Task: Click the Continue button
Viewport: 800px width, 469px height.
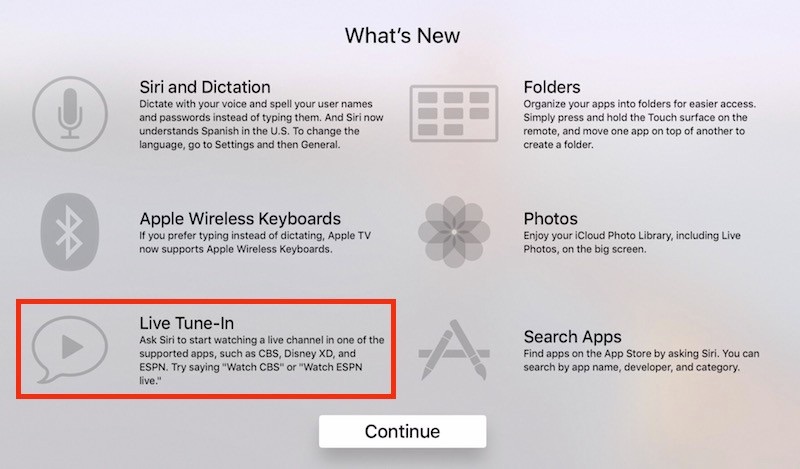Action: [403, 431]
